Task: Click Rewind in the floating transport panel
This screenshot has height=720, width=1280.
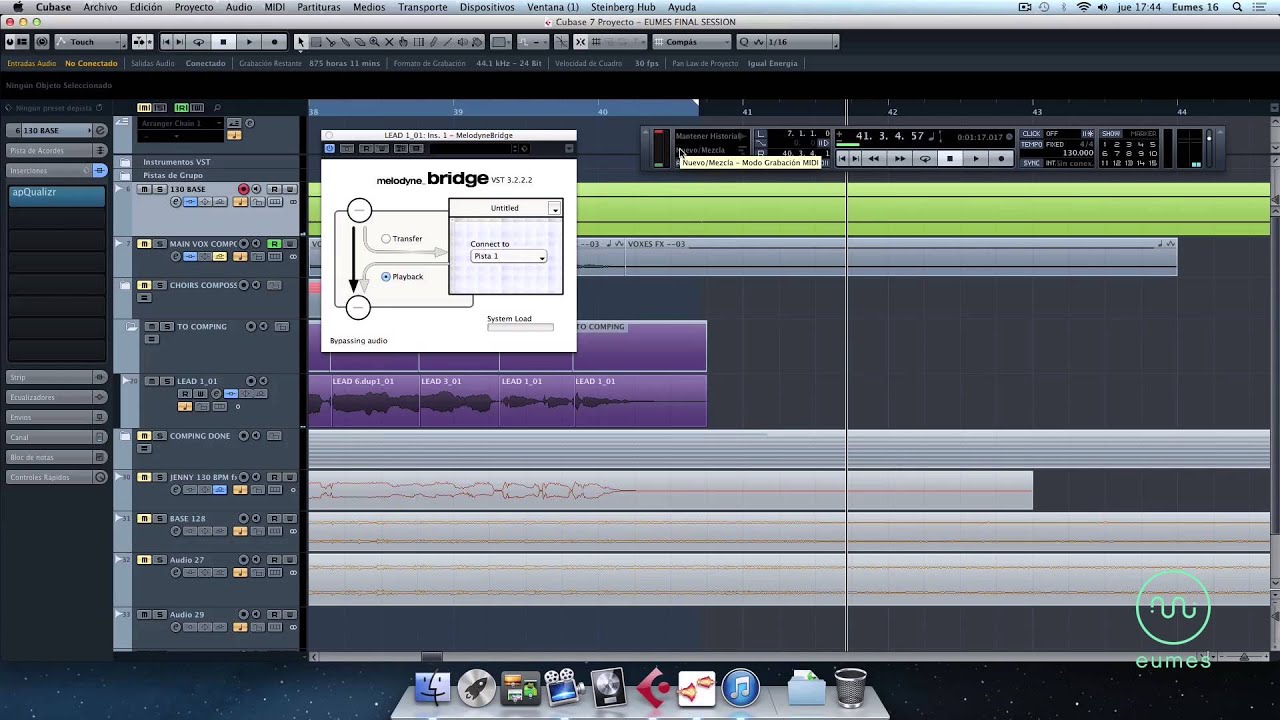Action: [x=874, y=158]
